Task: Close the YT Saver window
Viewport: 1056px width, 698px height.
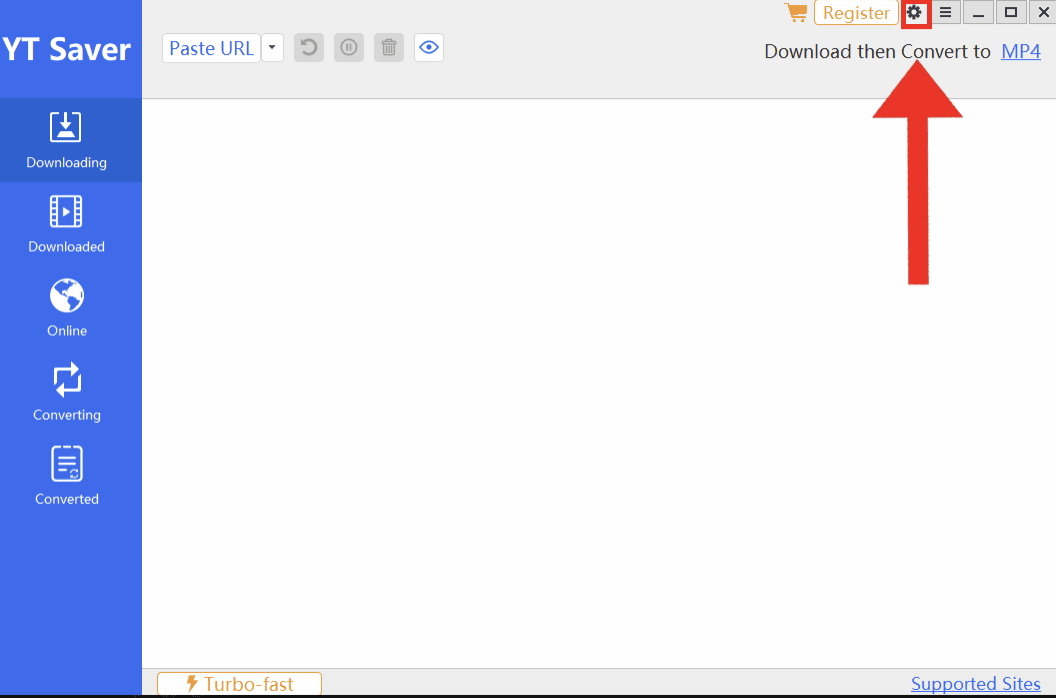Action: click(x=1043, y=12)
